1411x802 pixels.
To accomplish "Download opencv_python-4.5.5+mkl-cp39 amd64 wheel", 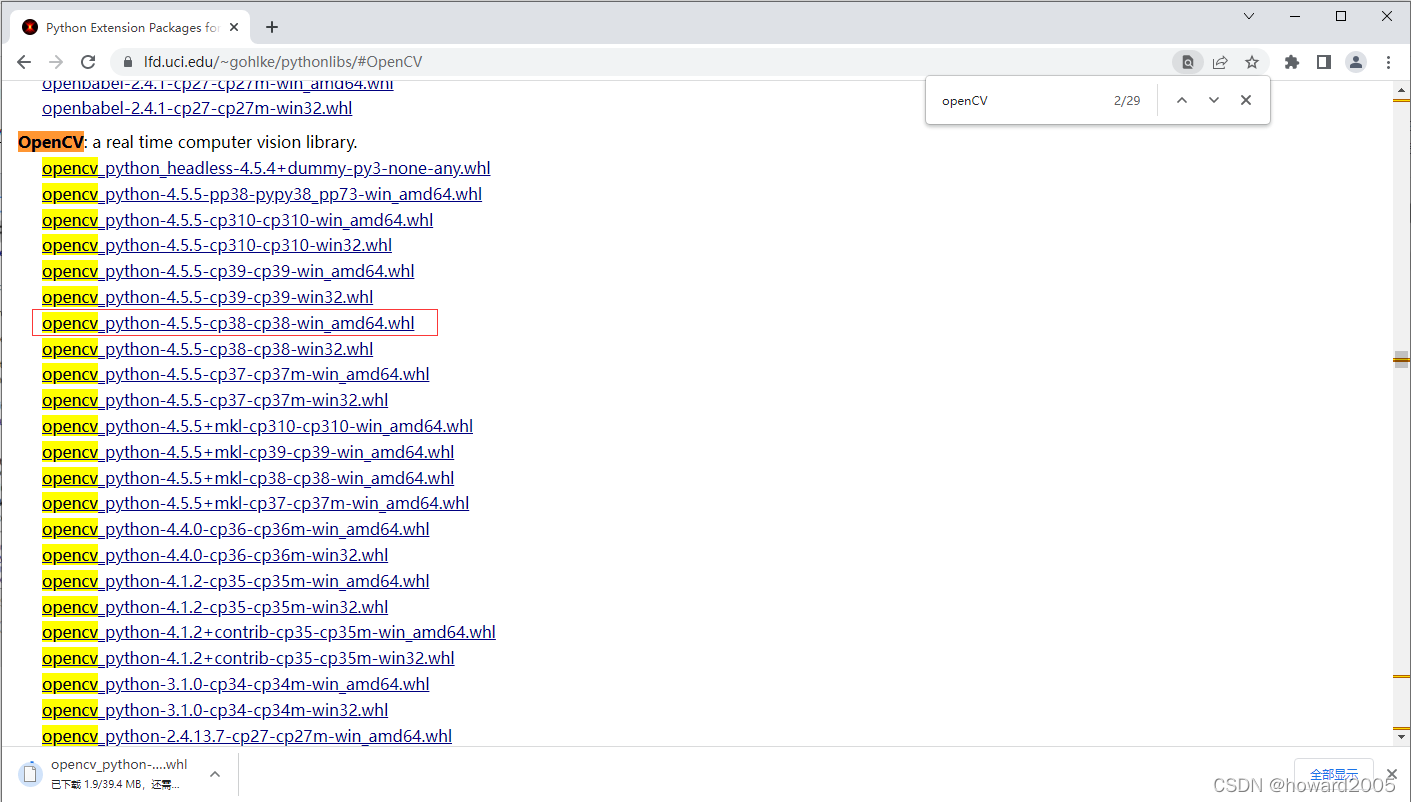I will click(x=248, y=452).
